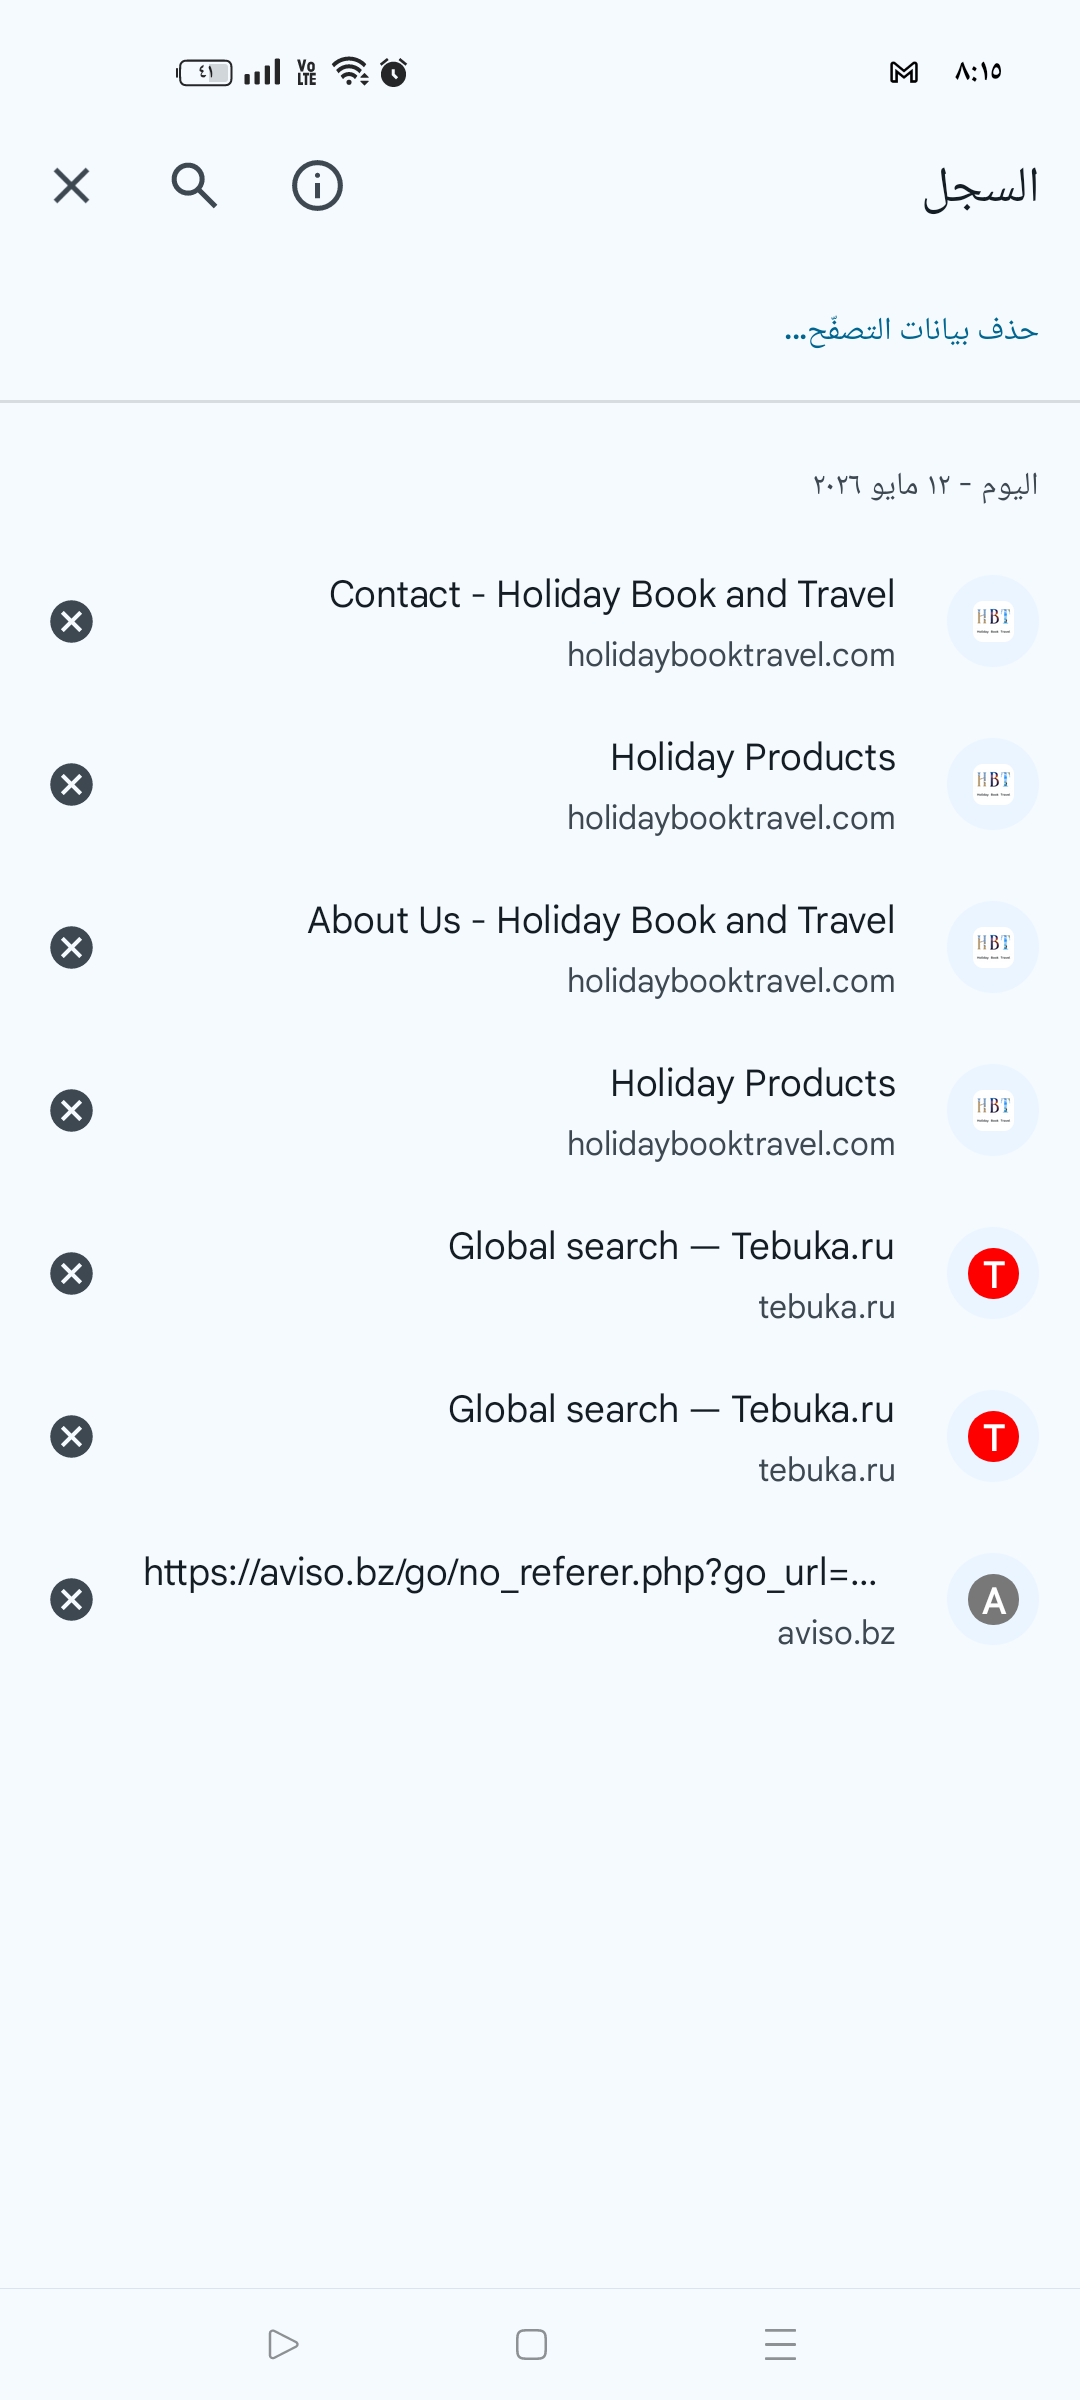The image size is (1080, 2400).
Task: Remove the Contact - Holiday Book and Travel entry
Action: [71, 621]
